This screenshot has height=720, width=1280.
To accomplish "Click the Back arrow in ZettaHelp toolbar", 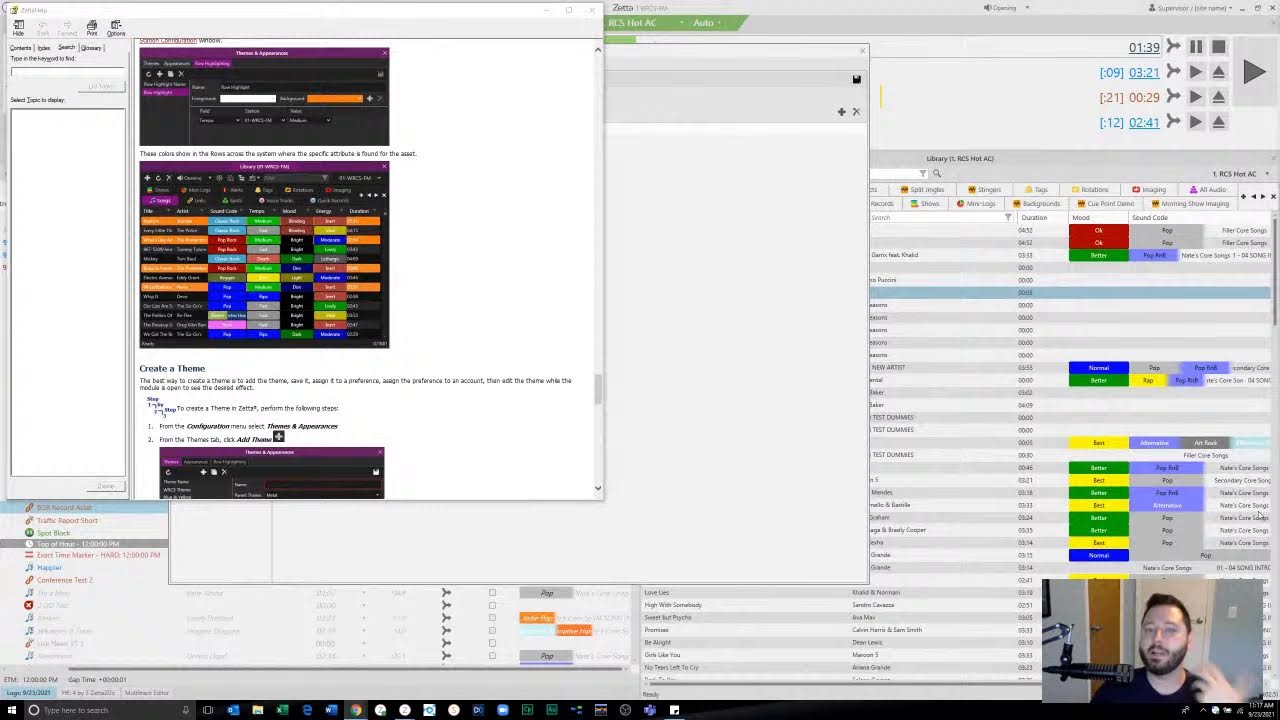I will pos(43,27).
